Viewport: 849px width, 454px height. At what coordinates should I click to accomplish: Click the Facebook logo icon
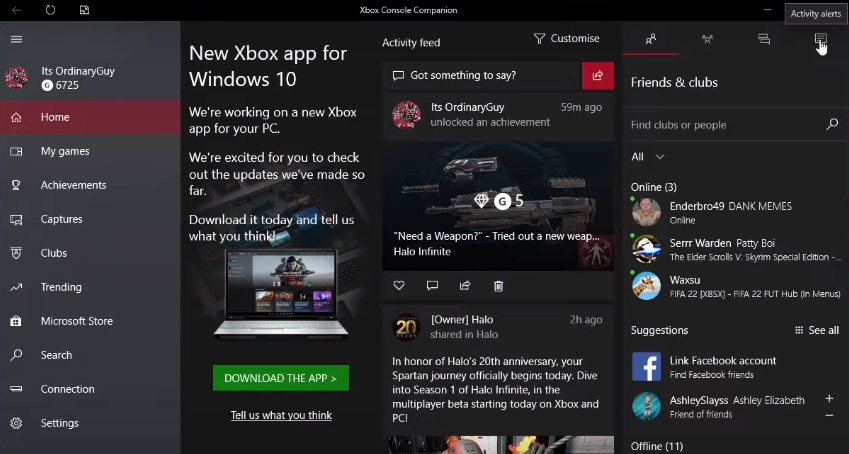pyautogui.click(x=646, y=367)
